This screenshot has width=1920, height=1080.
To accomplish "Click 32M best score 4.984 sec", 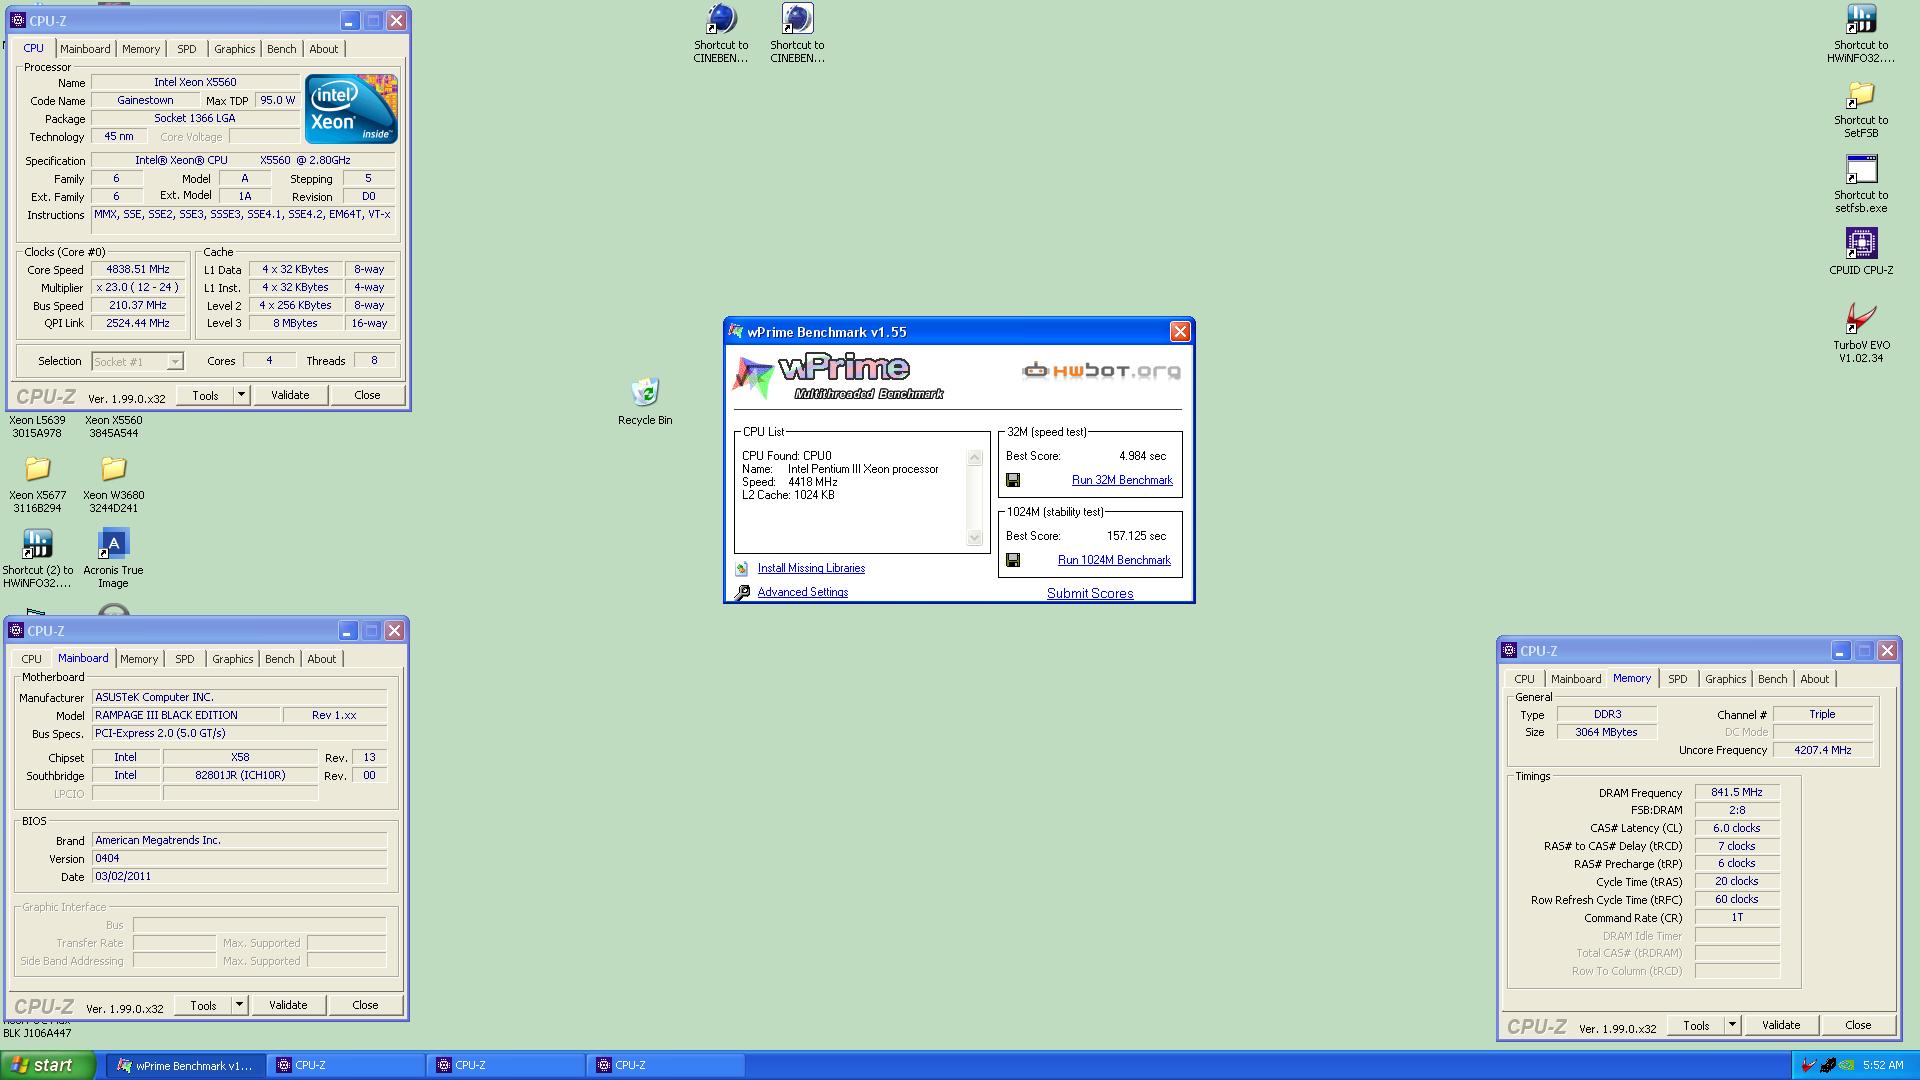I will (1142, 456).
